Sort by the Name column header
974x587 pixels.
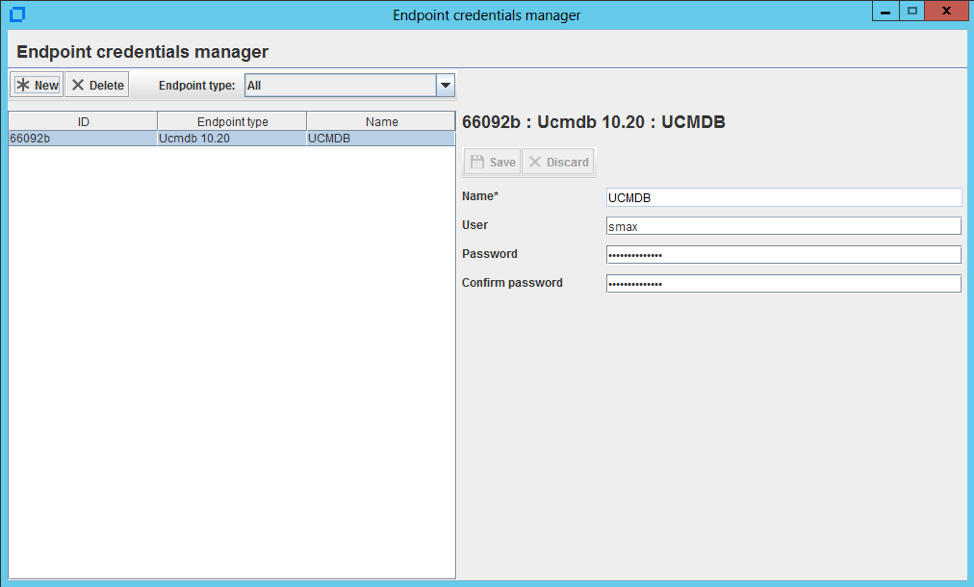(x=380, y=120)
